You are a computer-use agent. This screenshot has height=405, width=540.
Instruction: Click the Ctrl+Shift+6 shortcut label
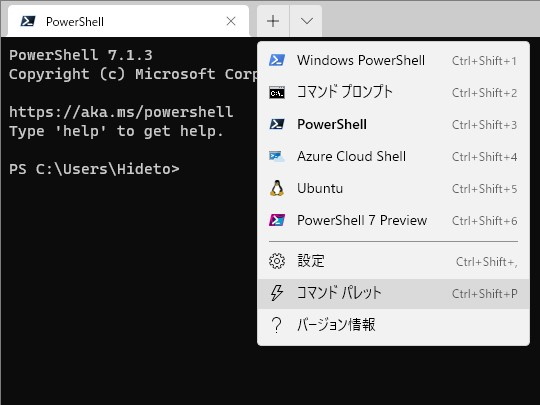[x=484, y=221]
